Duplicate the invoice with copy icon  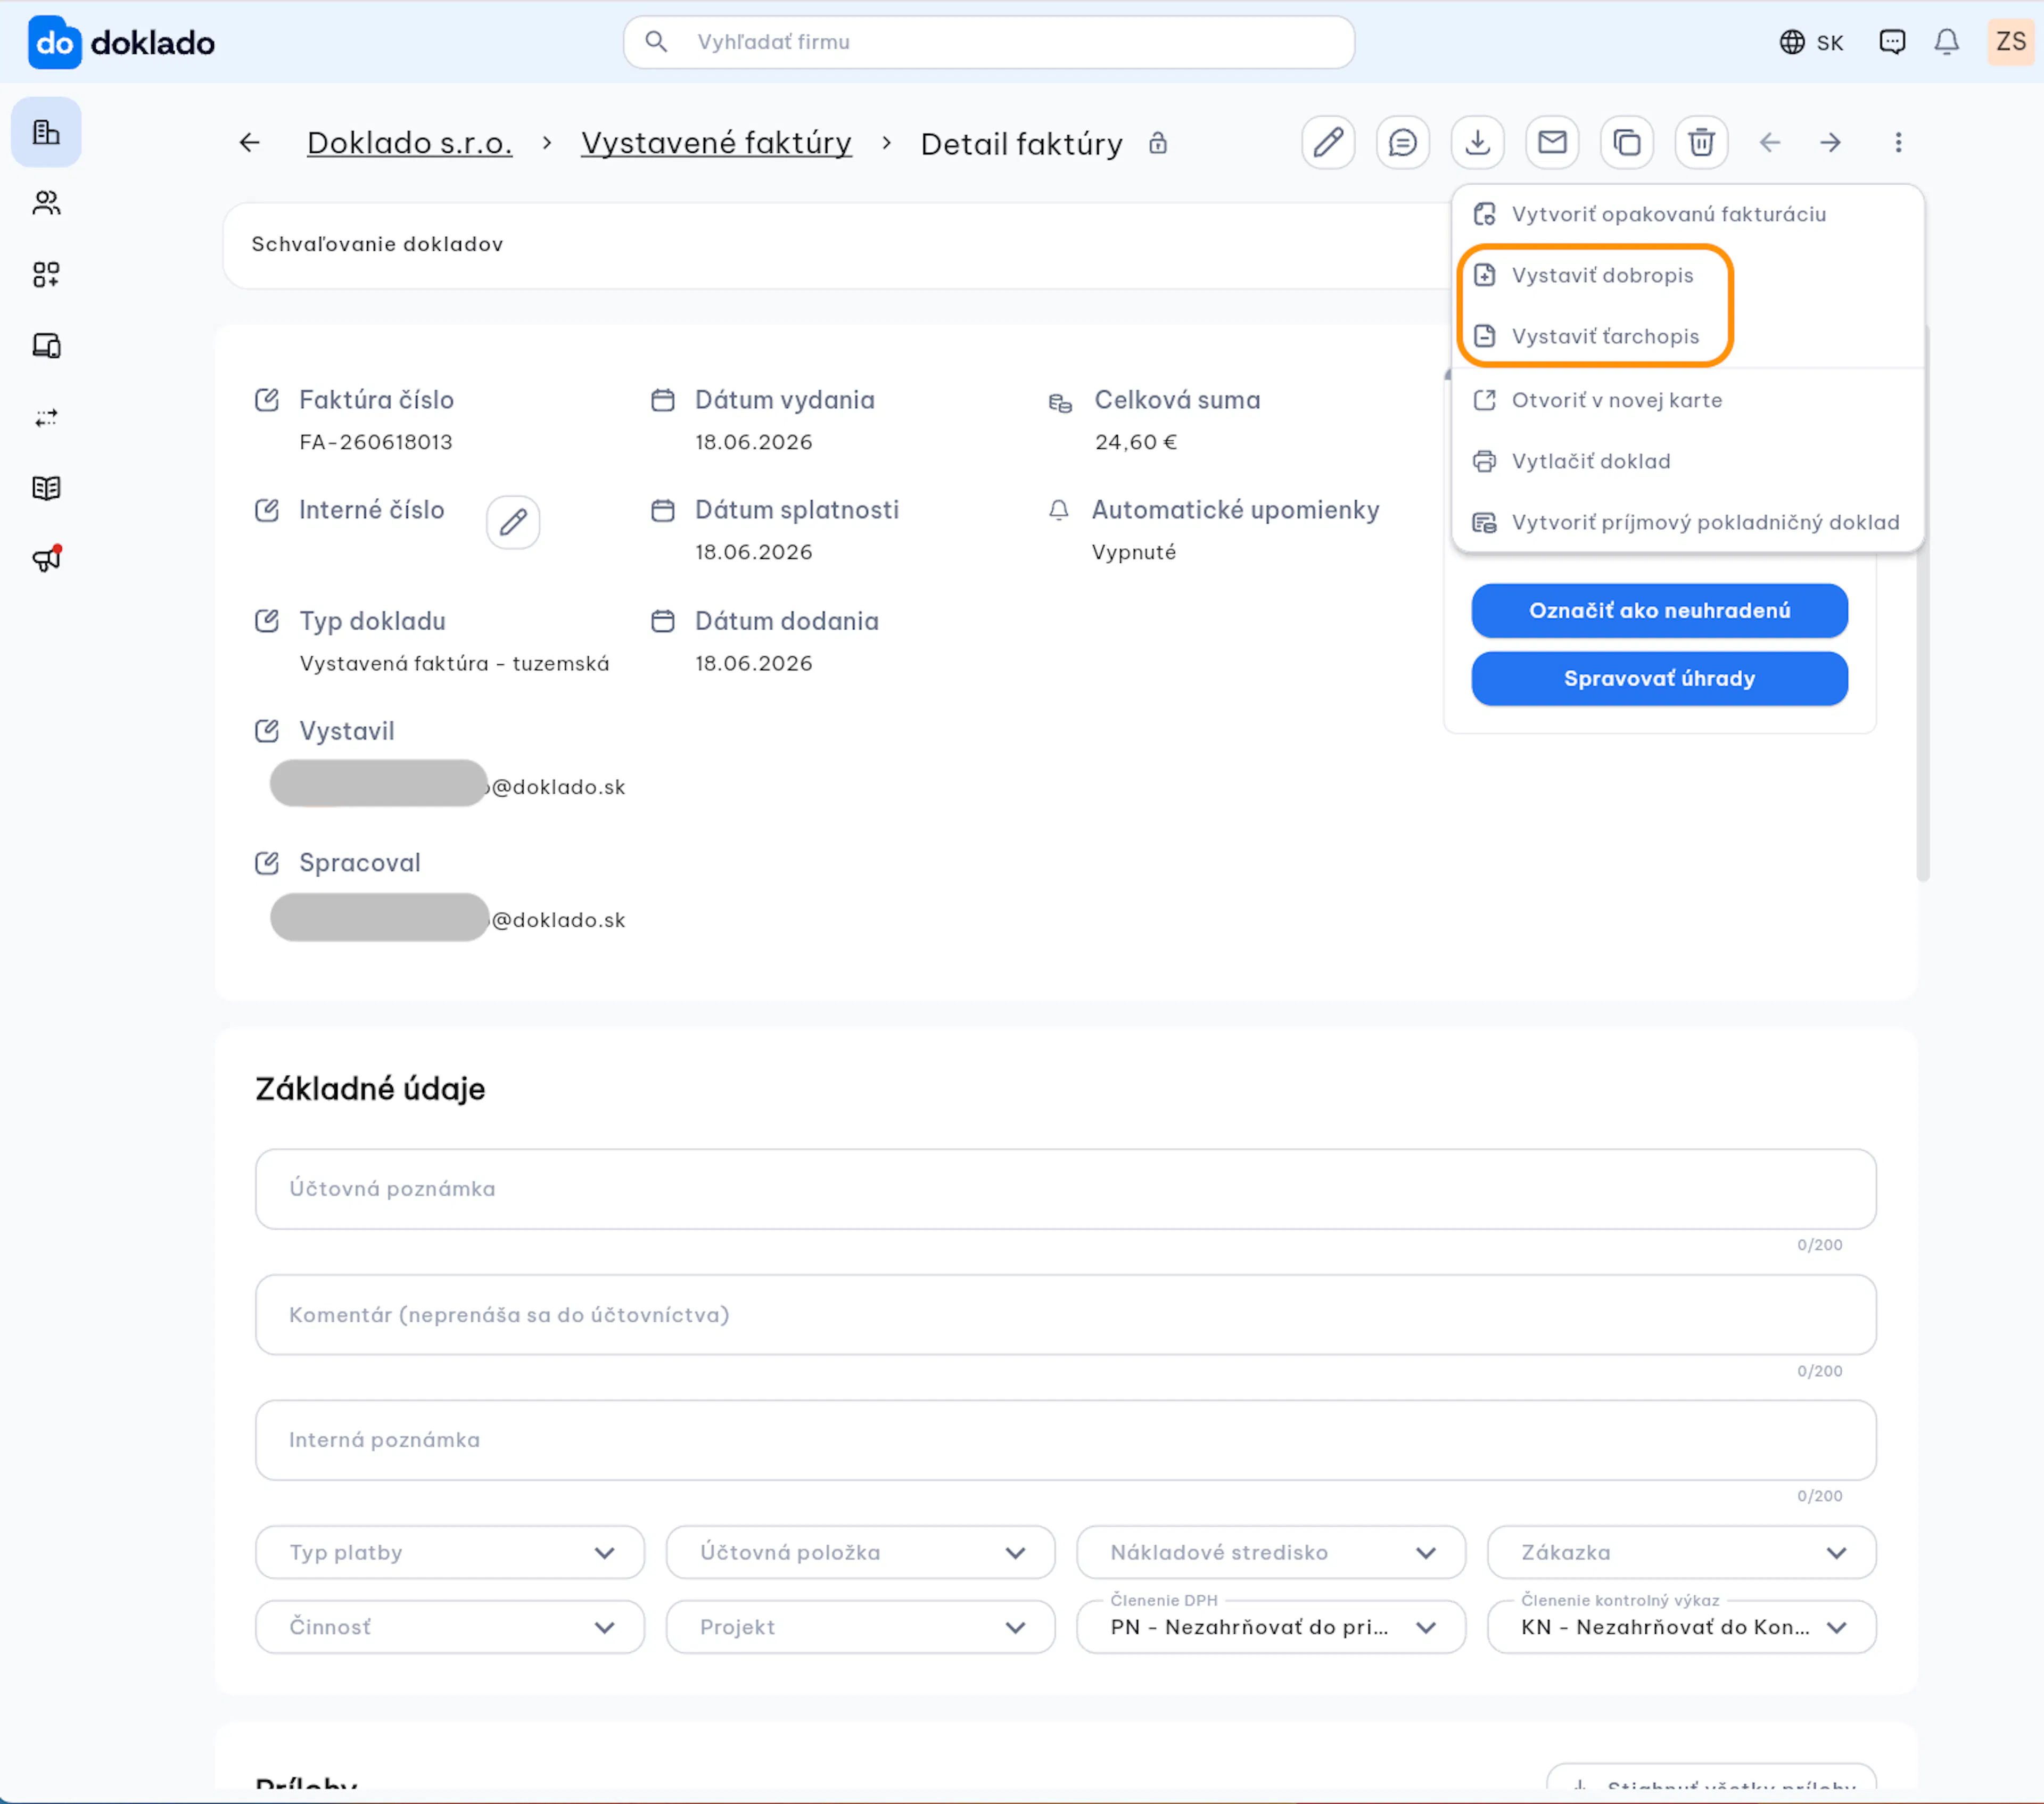click(x=1627, y=143)
